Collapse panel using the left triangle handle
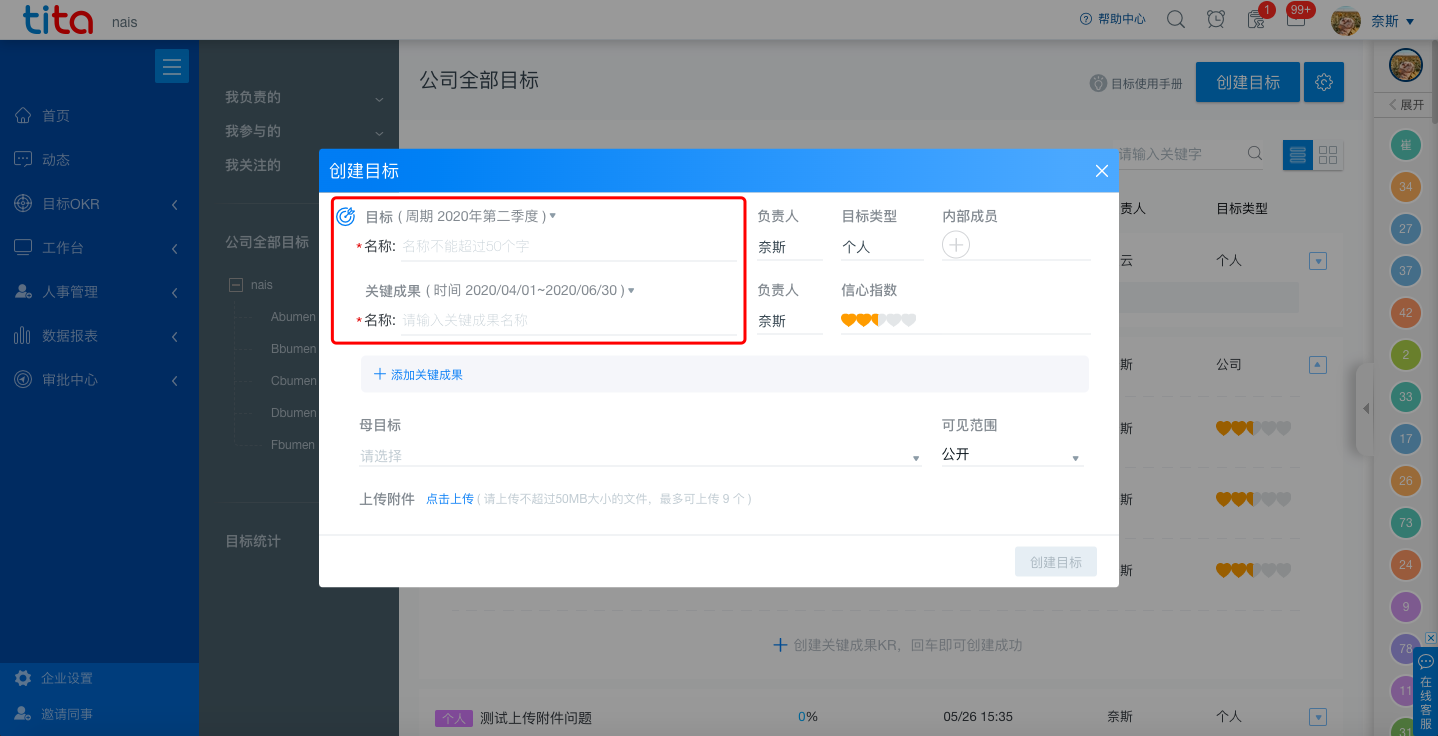Image resolution: width=1438 pixels, height=736 pixels. [x=1365, y=409]
